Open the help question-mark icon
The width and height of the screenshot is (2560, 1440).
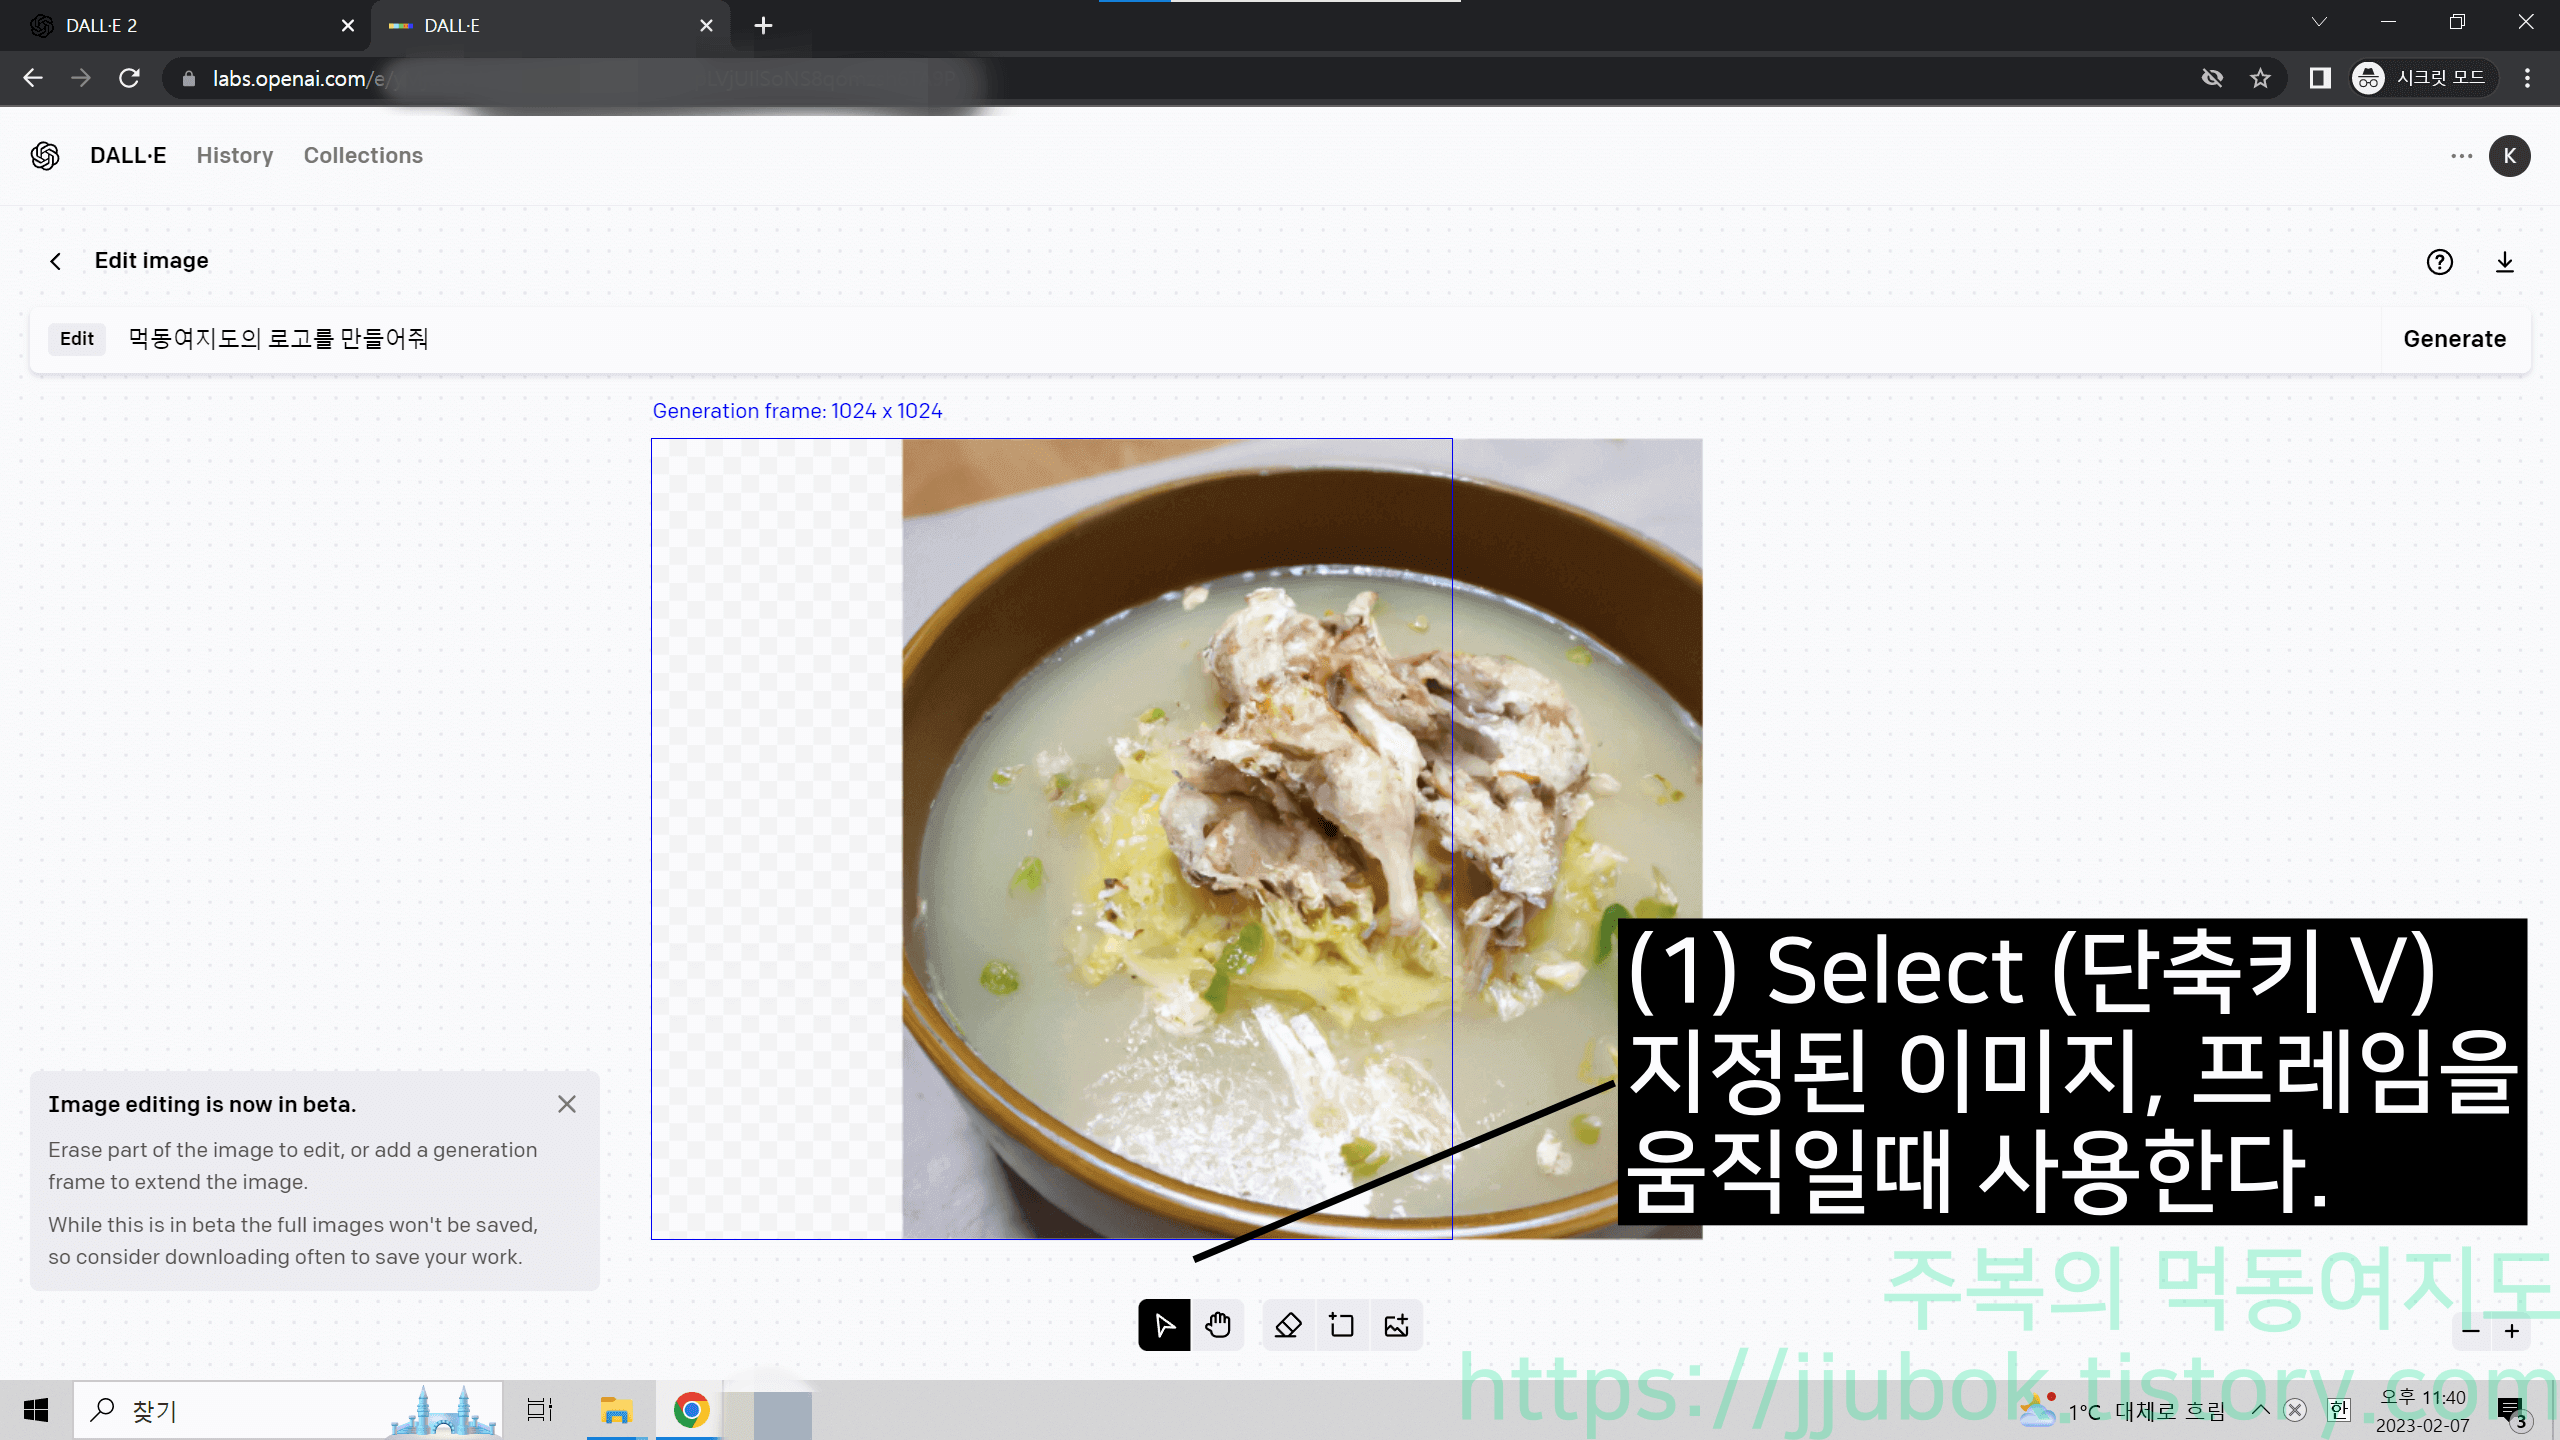[2440, 262]
